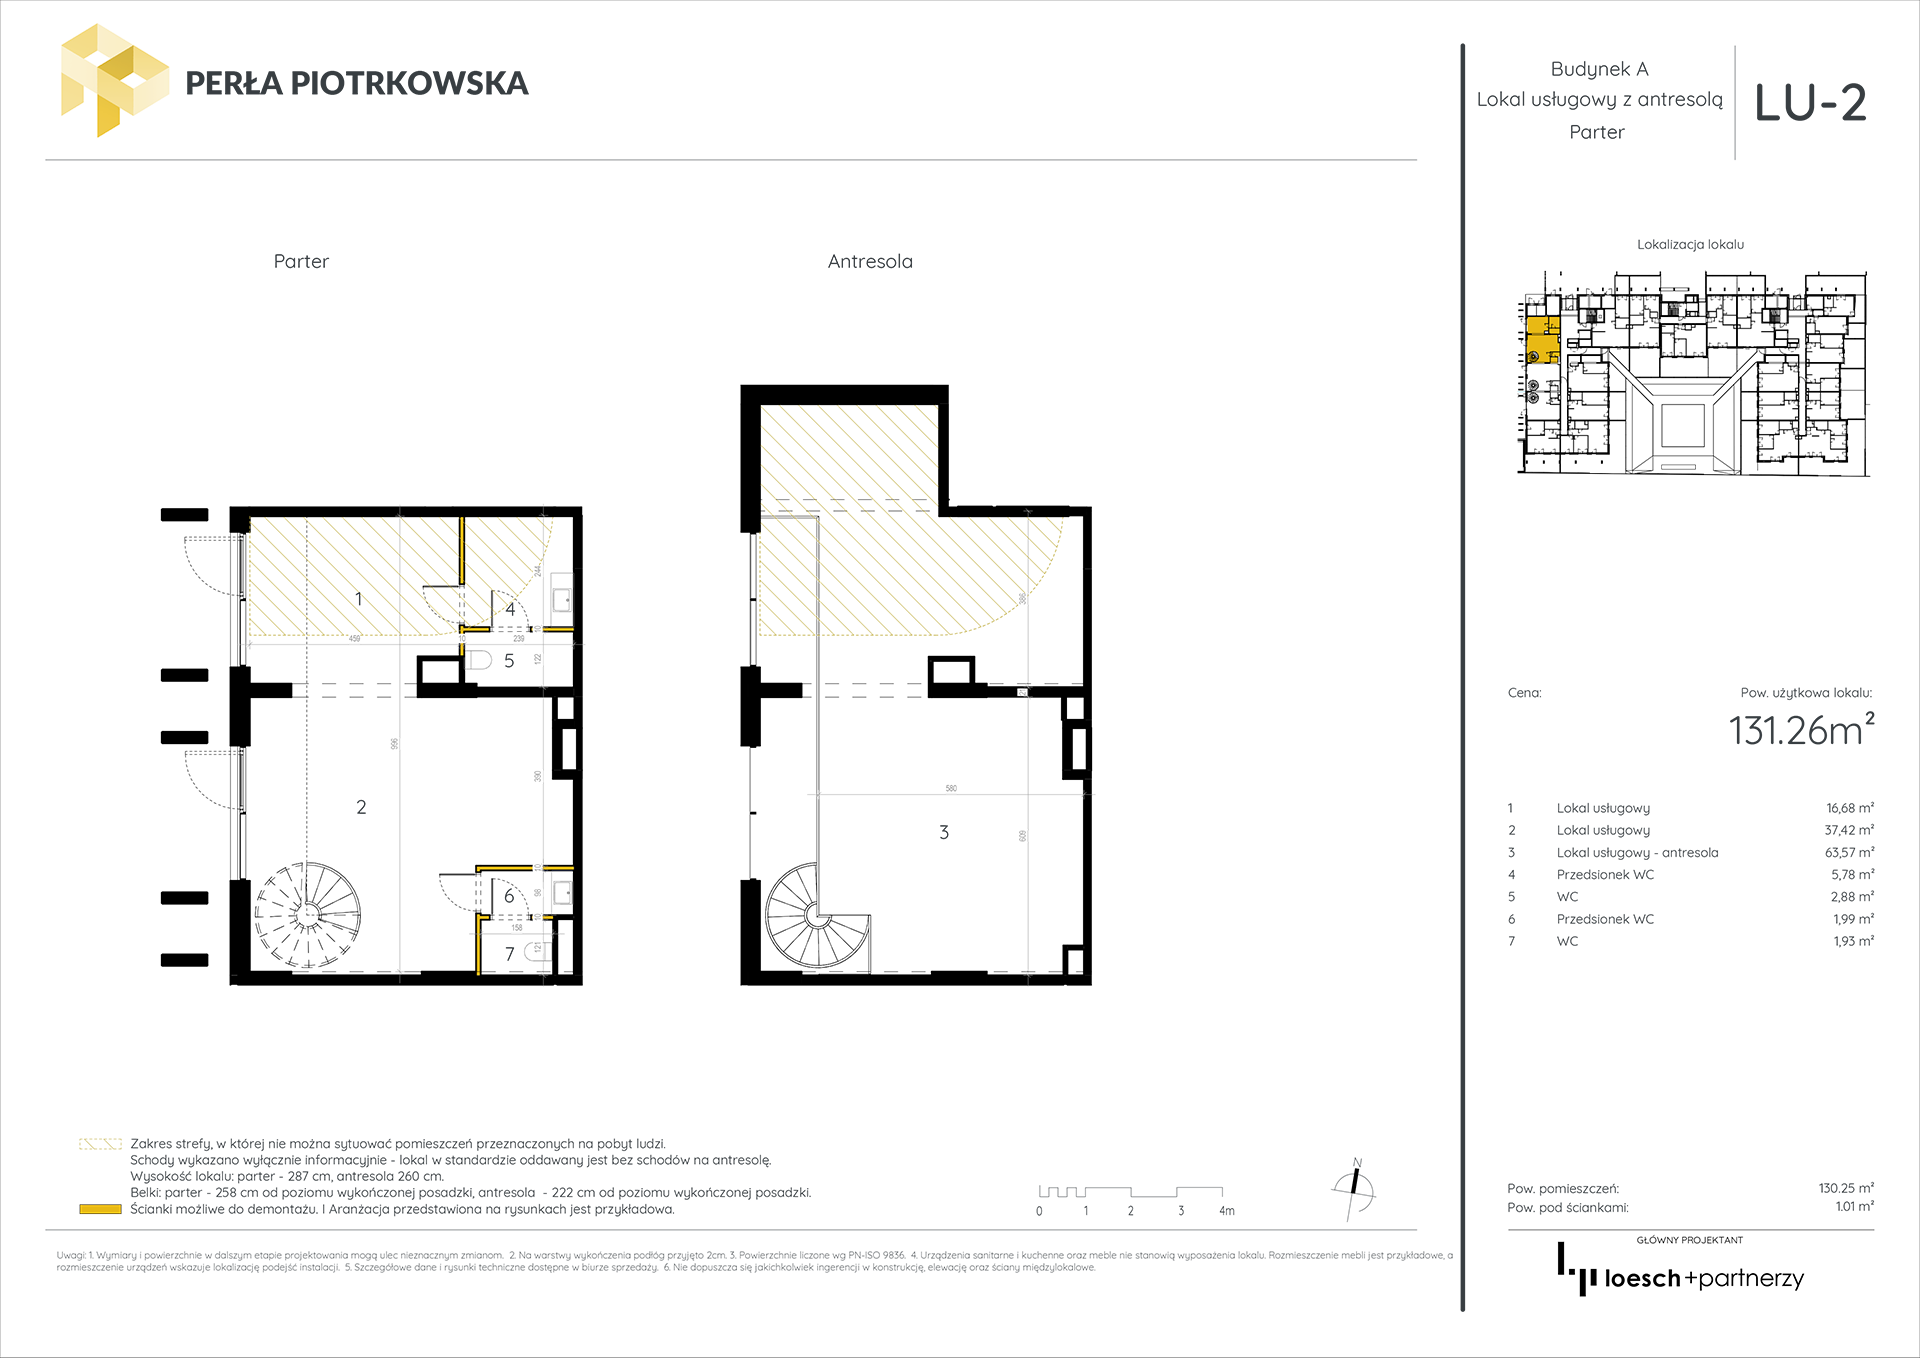Screen dimensions: 1920x1358
Task: Click the right black stairwell block in overview plan
Action: (1781, 338)
